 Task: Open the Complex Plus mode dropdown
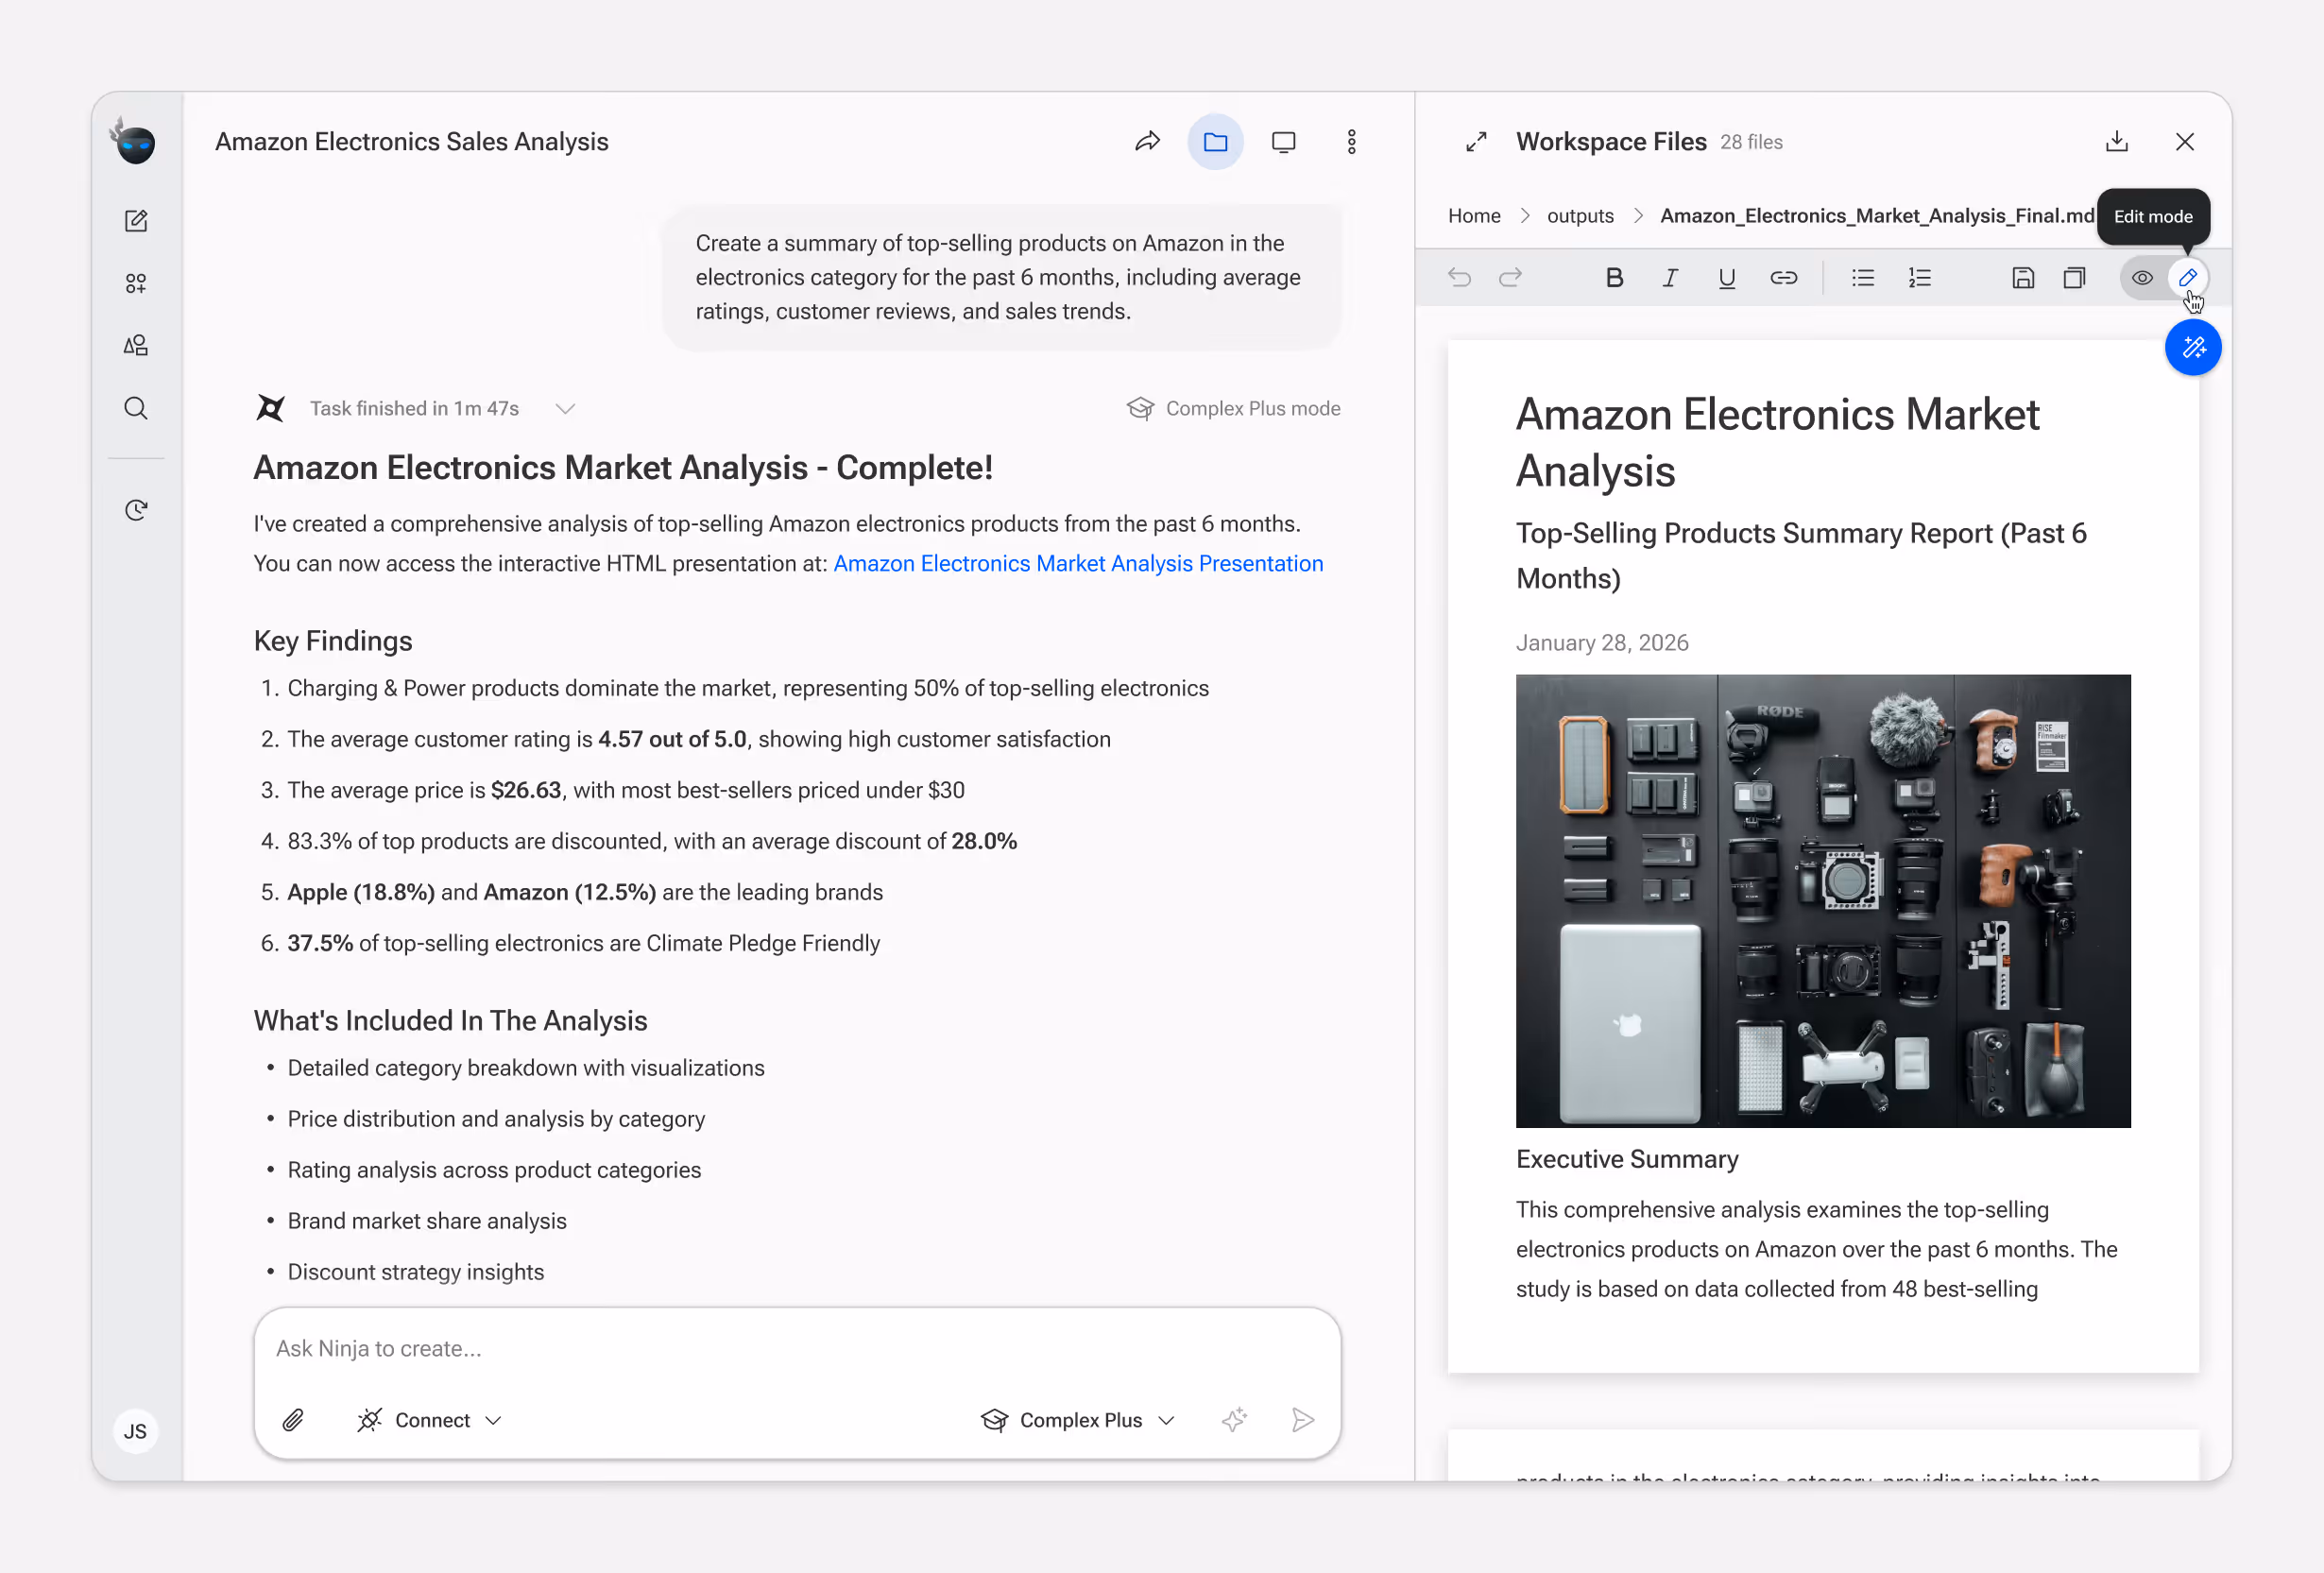point(1079,1420)
